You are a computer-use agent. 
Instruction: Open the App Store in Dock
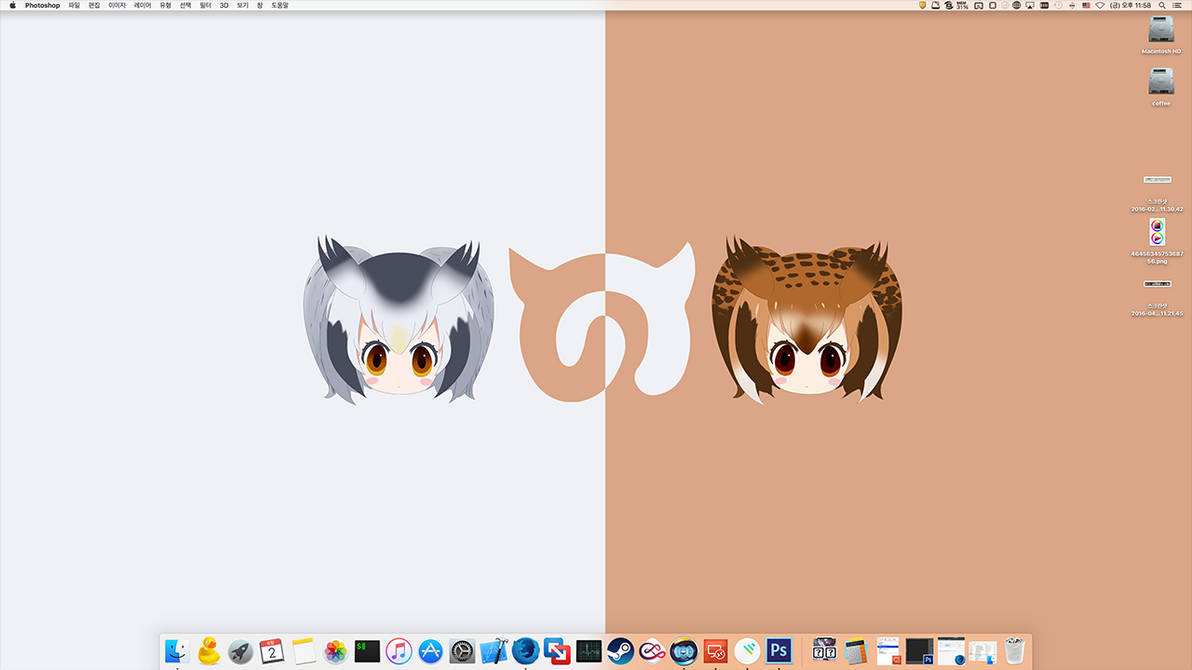430,651
